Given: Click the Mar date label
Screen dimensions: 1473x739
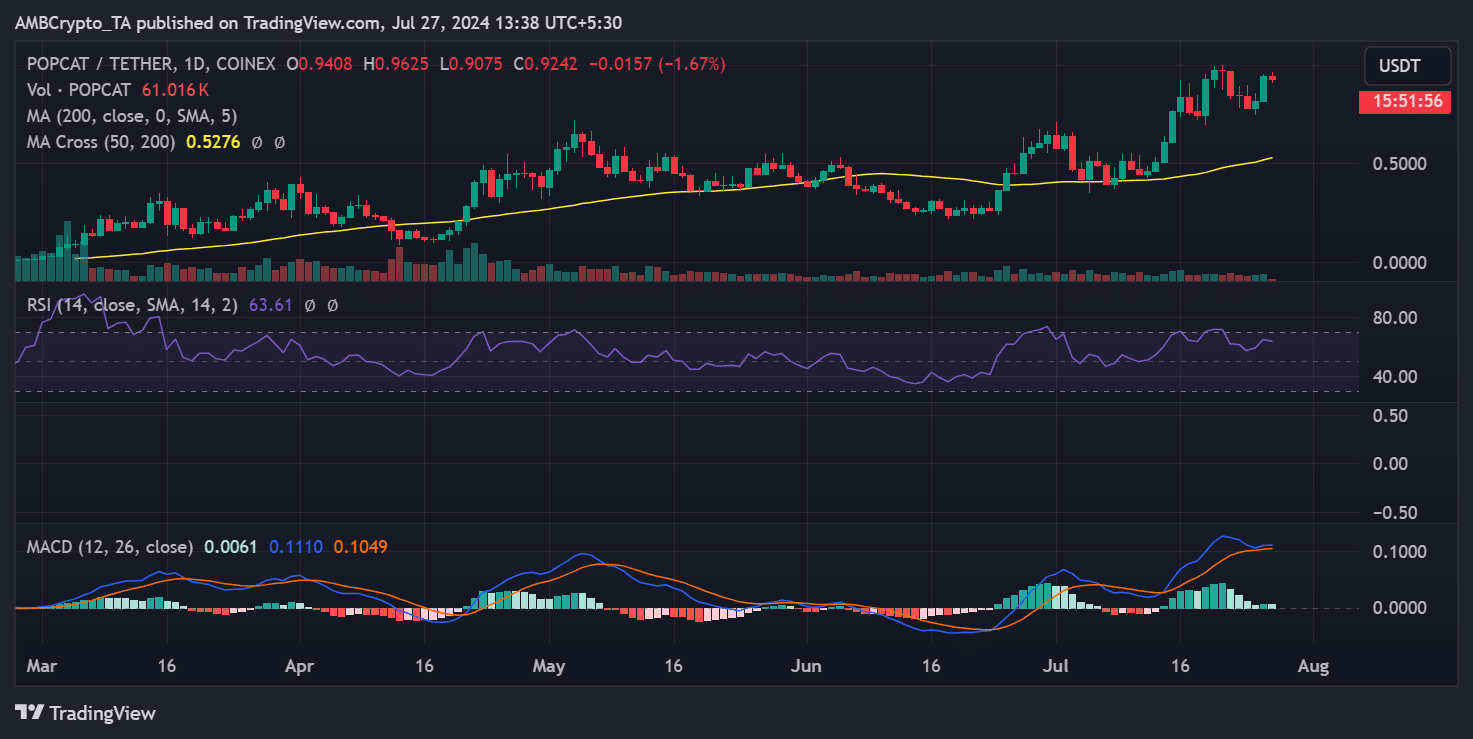Looking at the screenshot, I should point(43,666).
